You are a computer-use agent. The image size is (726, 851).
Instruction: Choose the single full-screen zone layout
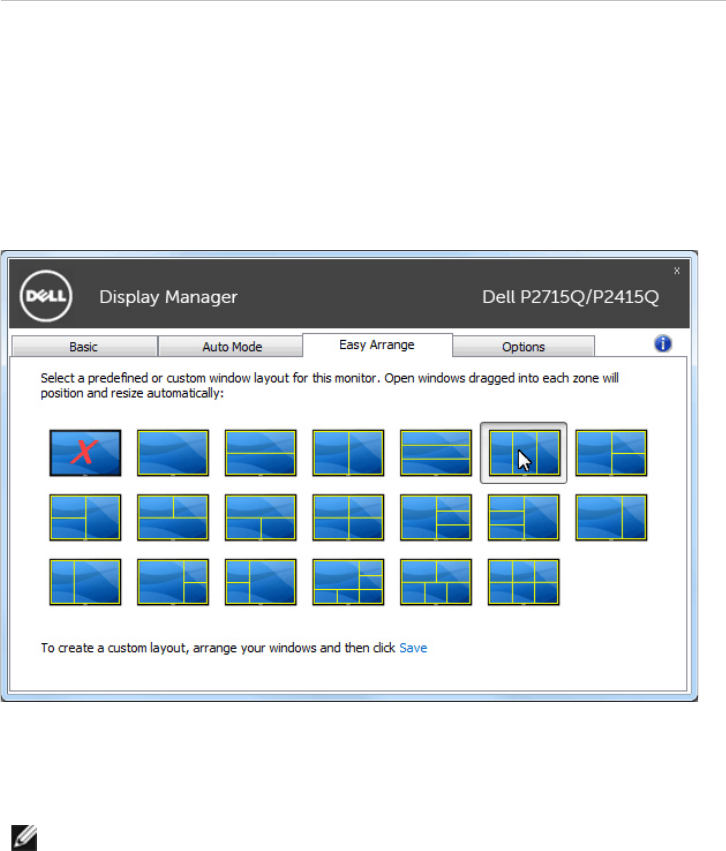(173, 453)
